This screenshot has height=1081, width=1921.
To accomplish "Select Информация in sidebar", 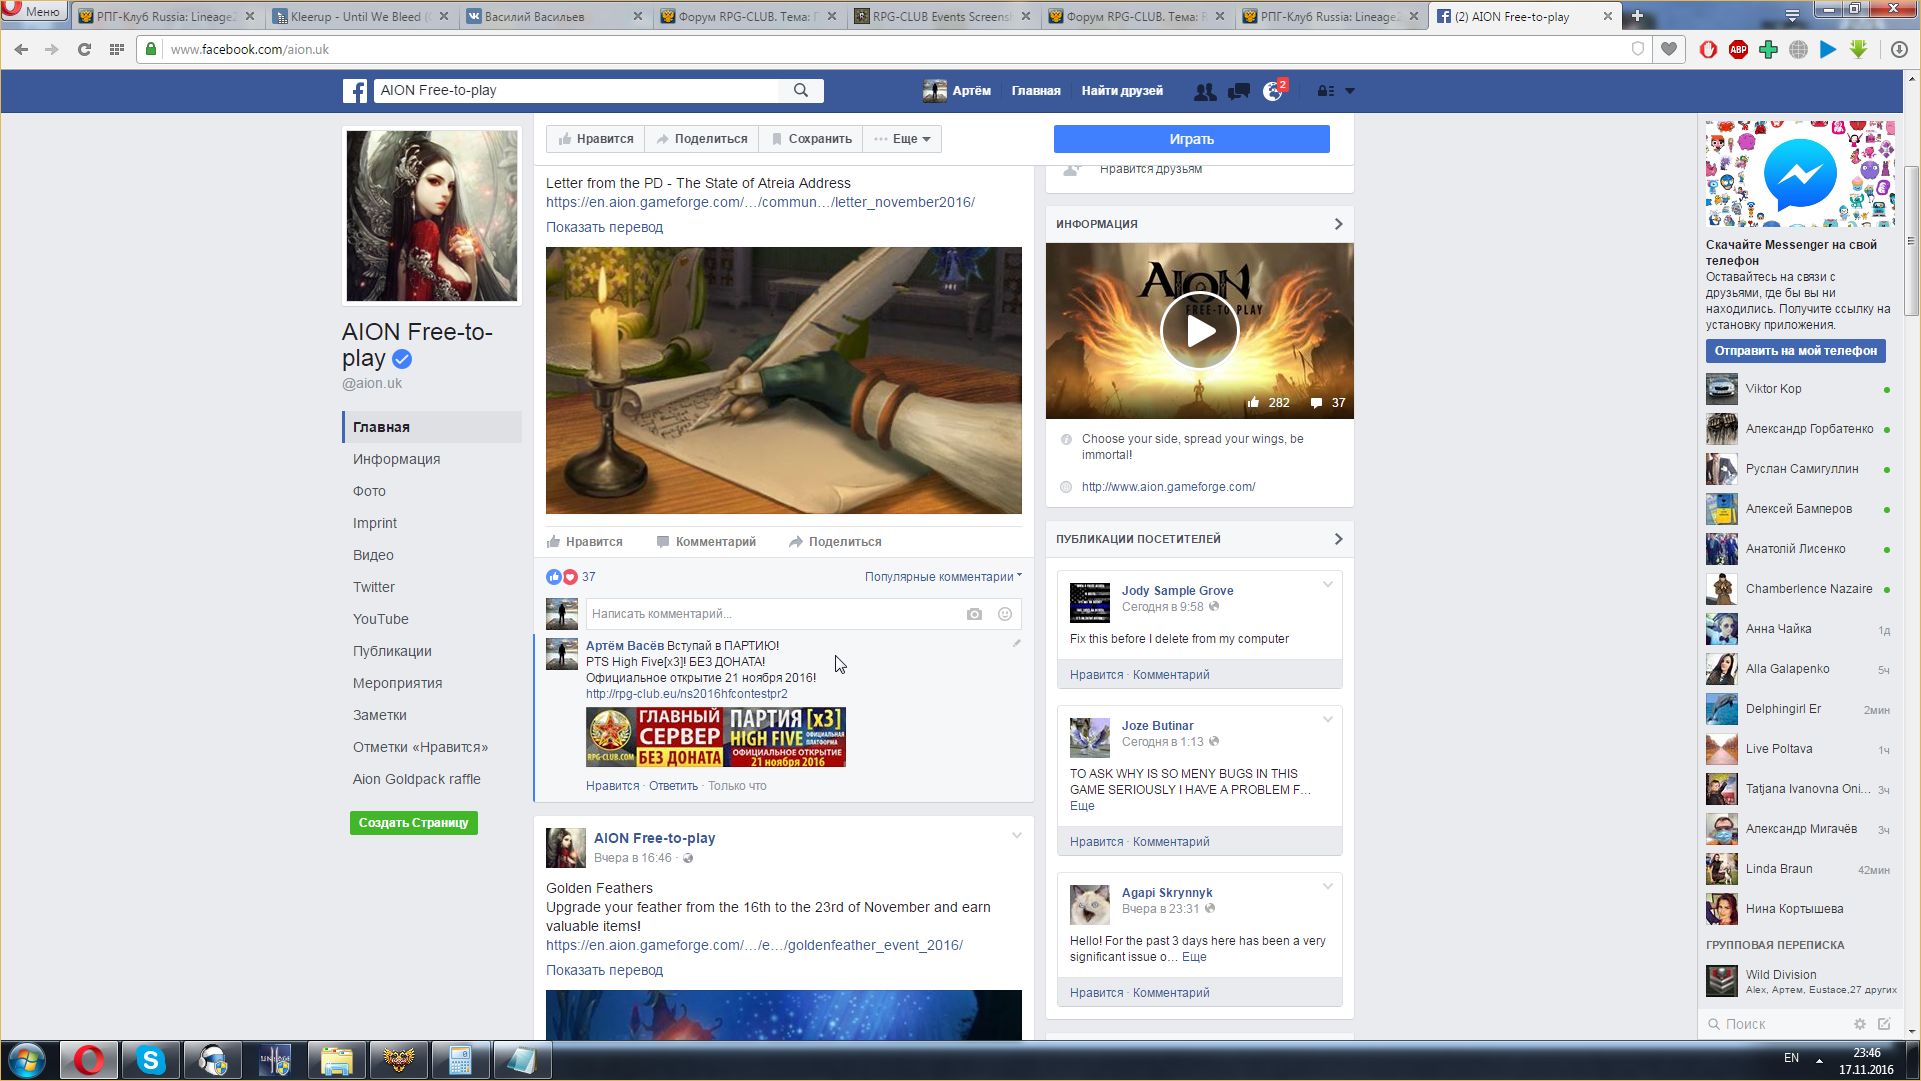I will click(396, 459).
